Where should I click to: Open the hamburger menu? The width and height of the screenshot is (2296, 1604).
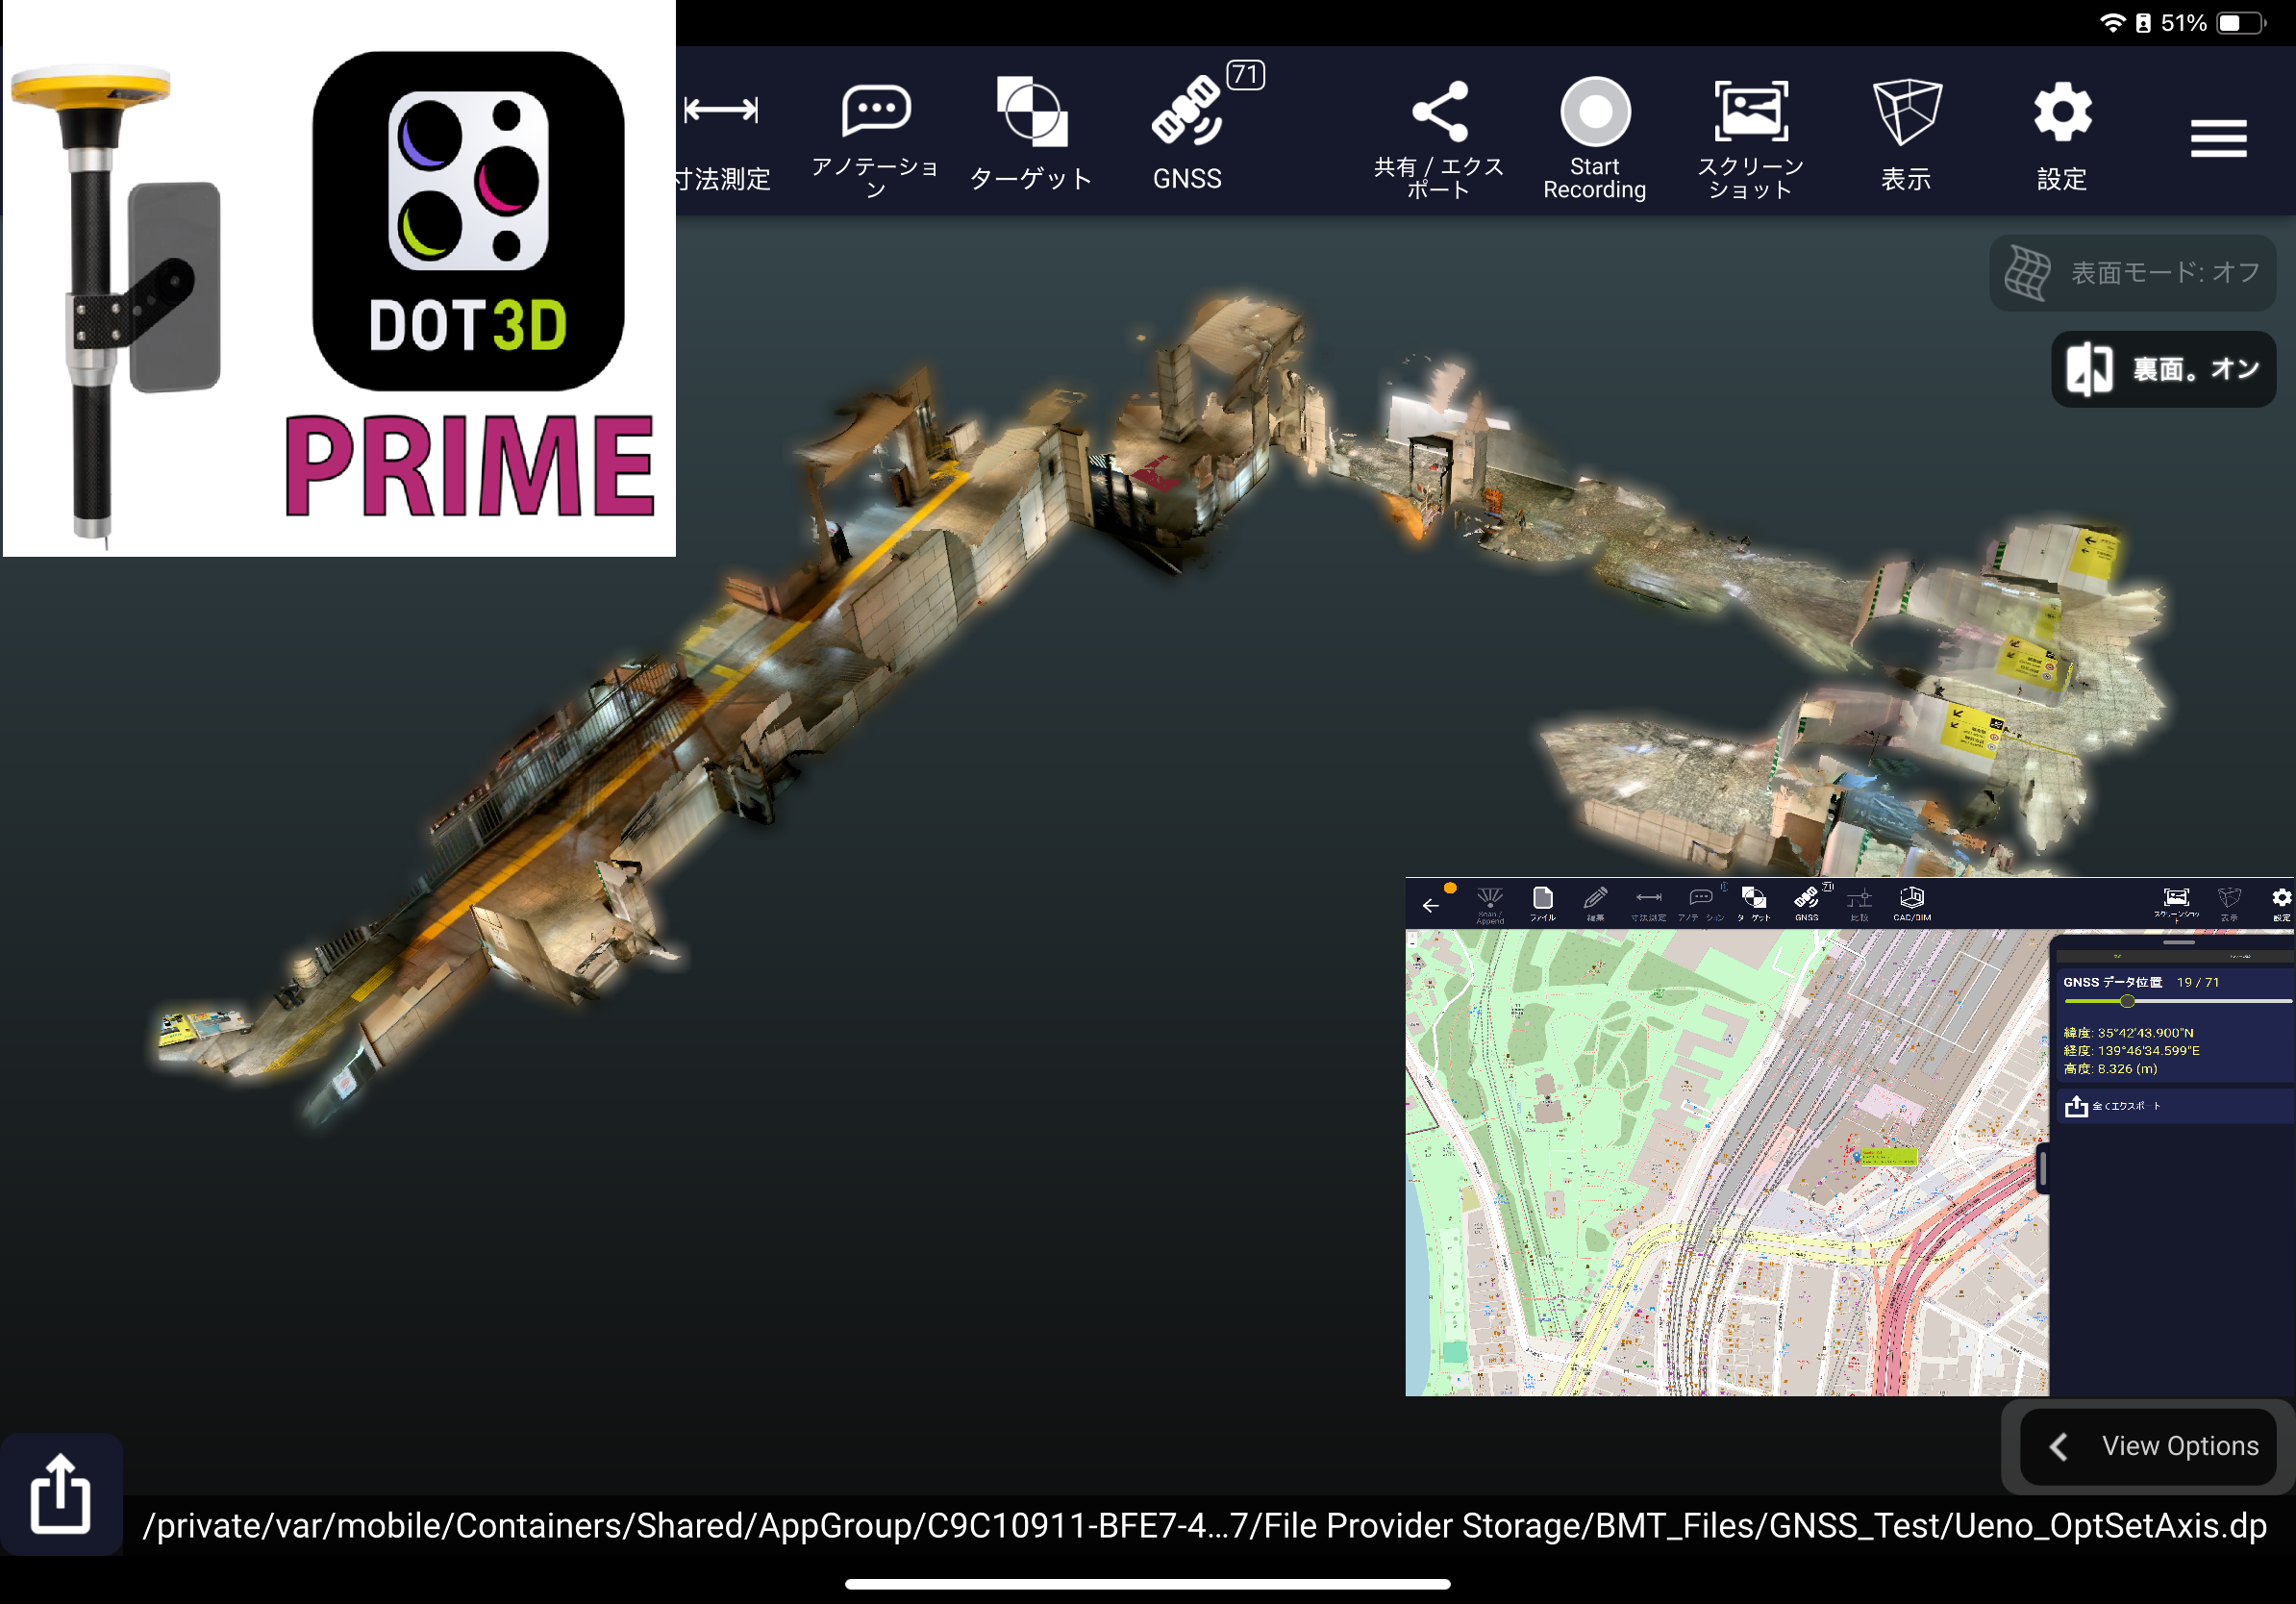2218,138
